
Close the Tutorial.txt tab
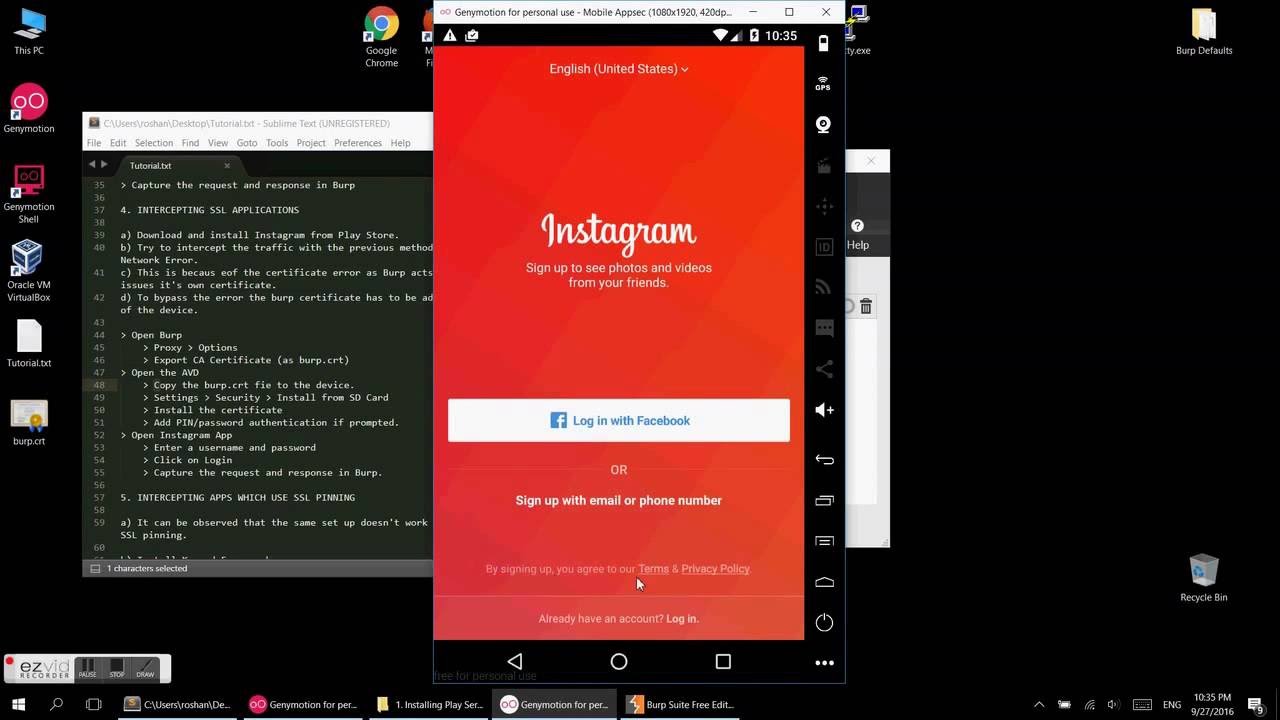click(227, 165)
